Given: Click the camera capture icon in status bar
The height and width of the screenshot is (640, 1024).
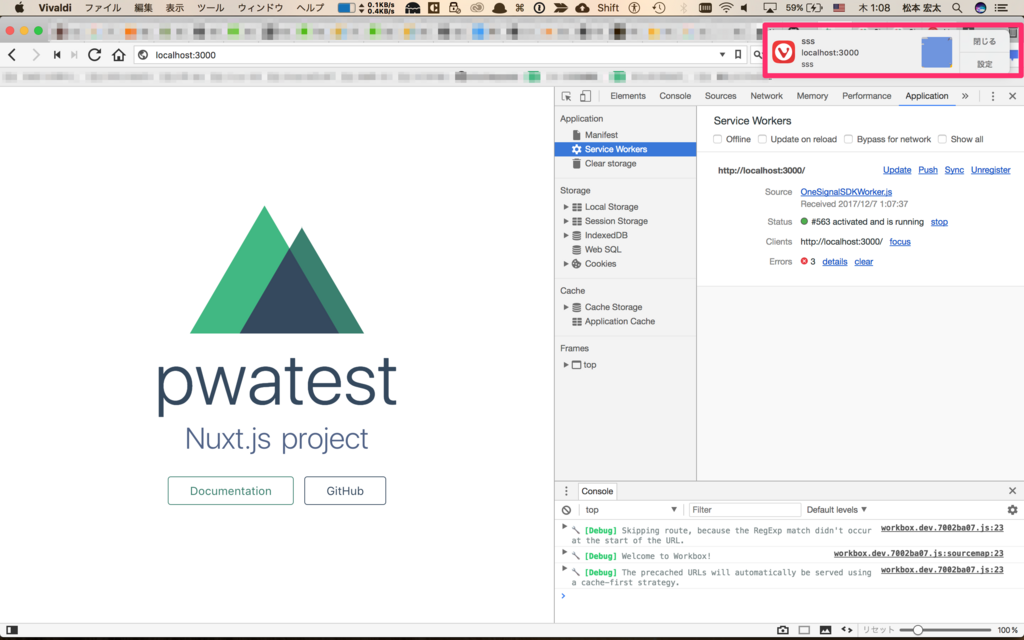Looking at the screenshot, I should point(782,630).
